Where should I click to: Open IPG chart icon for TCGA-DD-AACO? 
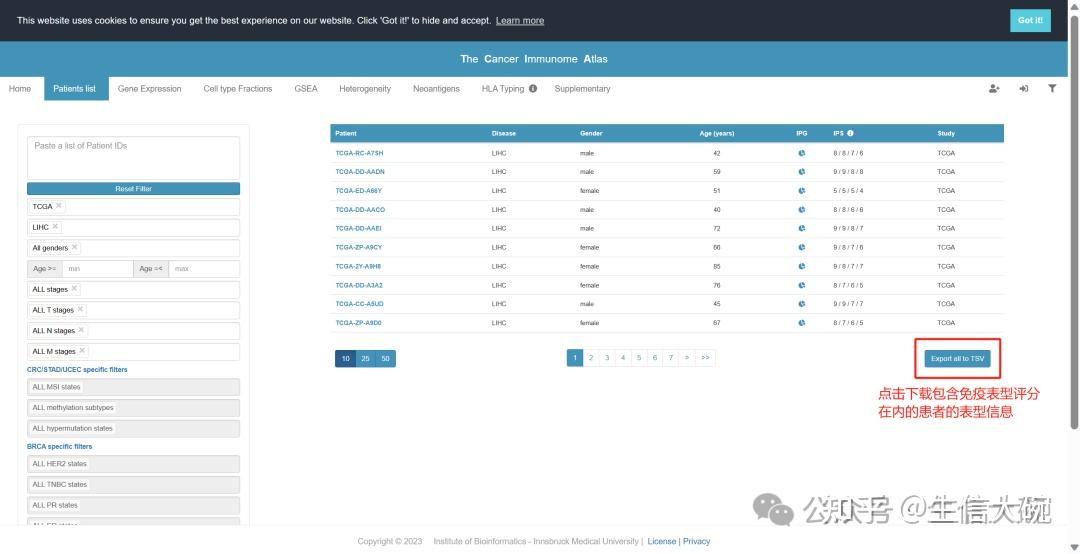pyautogui.click(x=802, y=209)
